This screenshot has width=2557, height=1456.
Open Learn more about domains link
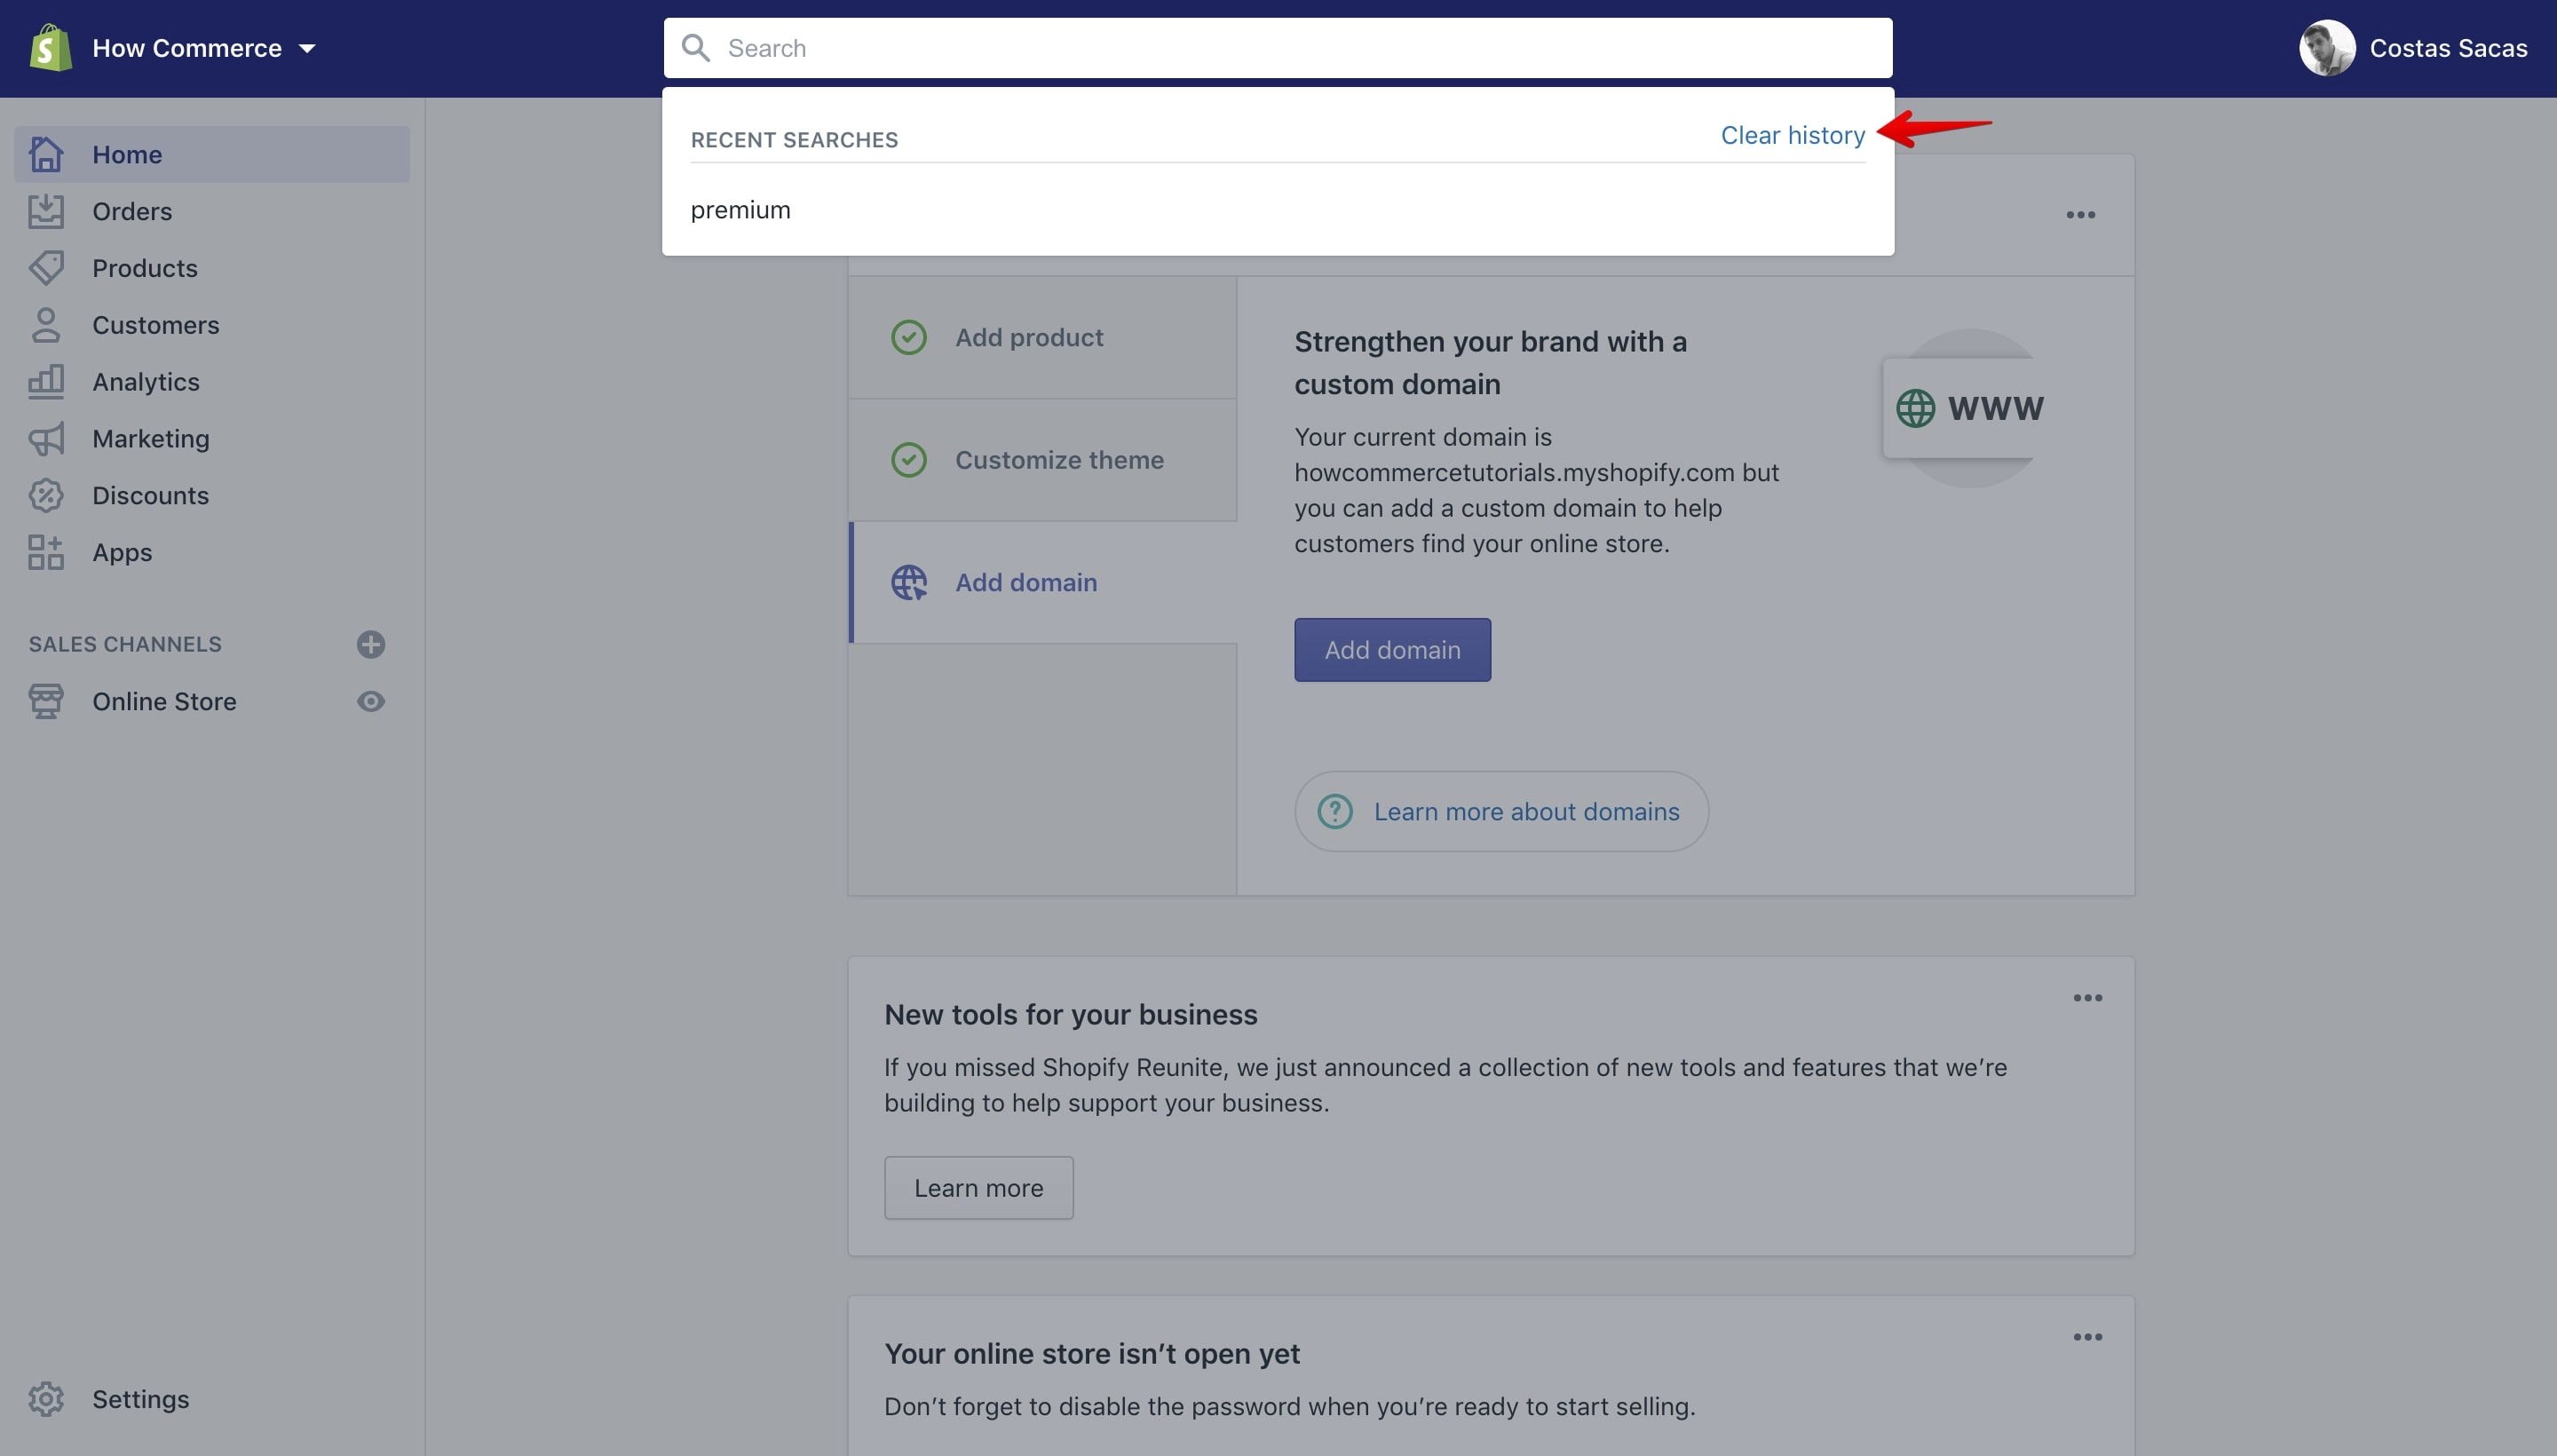pos(1526,811)
